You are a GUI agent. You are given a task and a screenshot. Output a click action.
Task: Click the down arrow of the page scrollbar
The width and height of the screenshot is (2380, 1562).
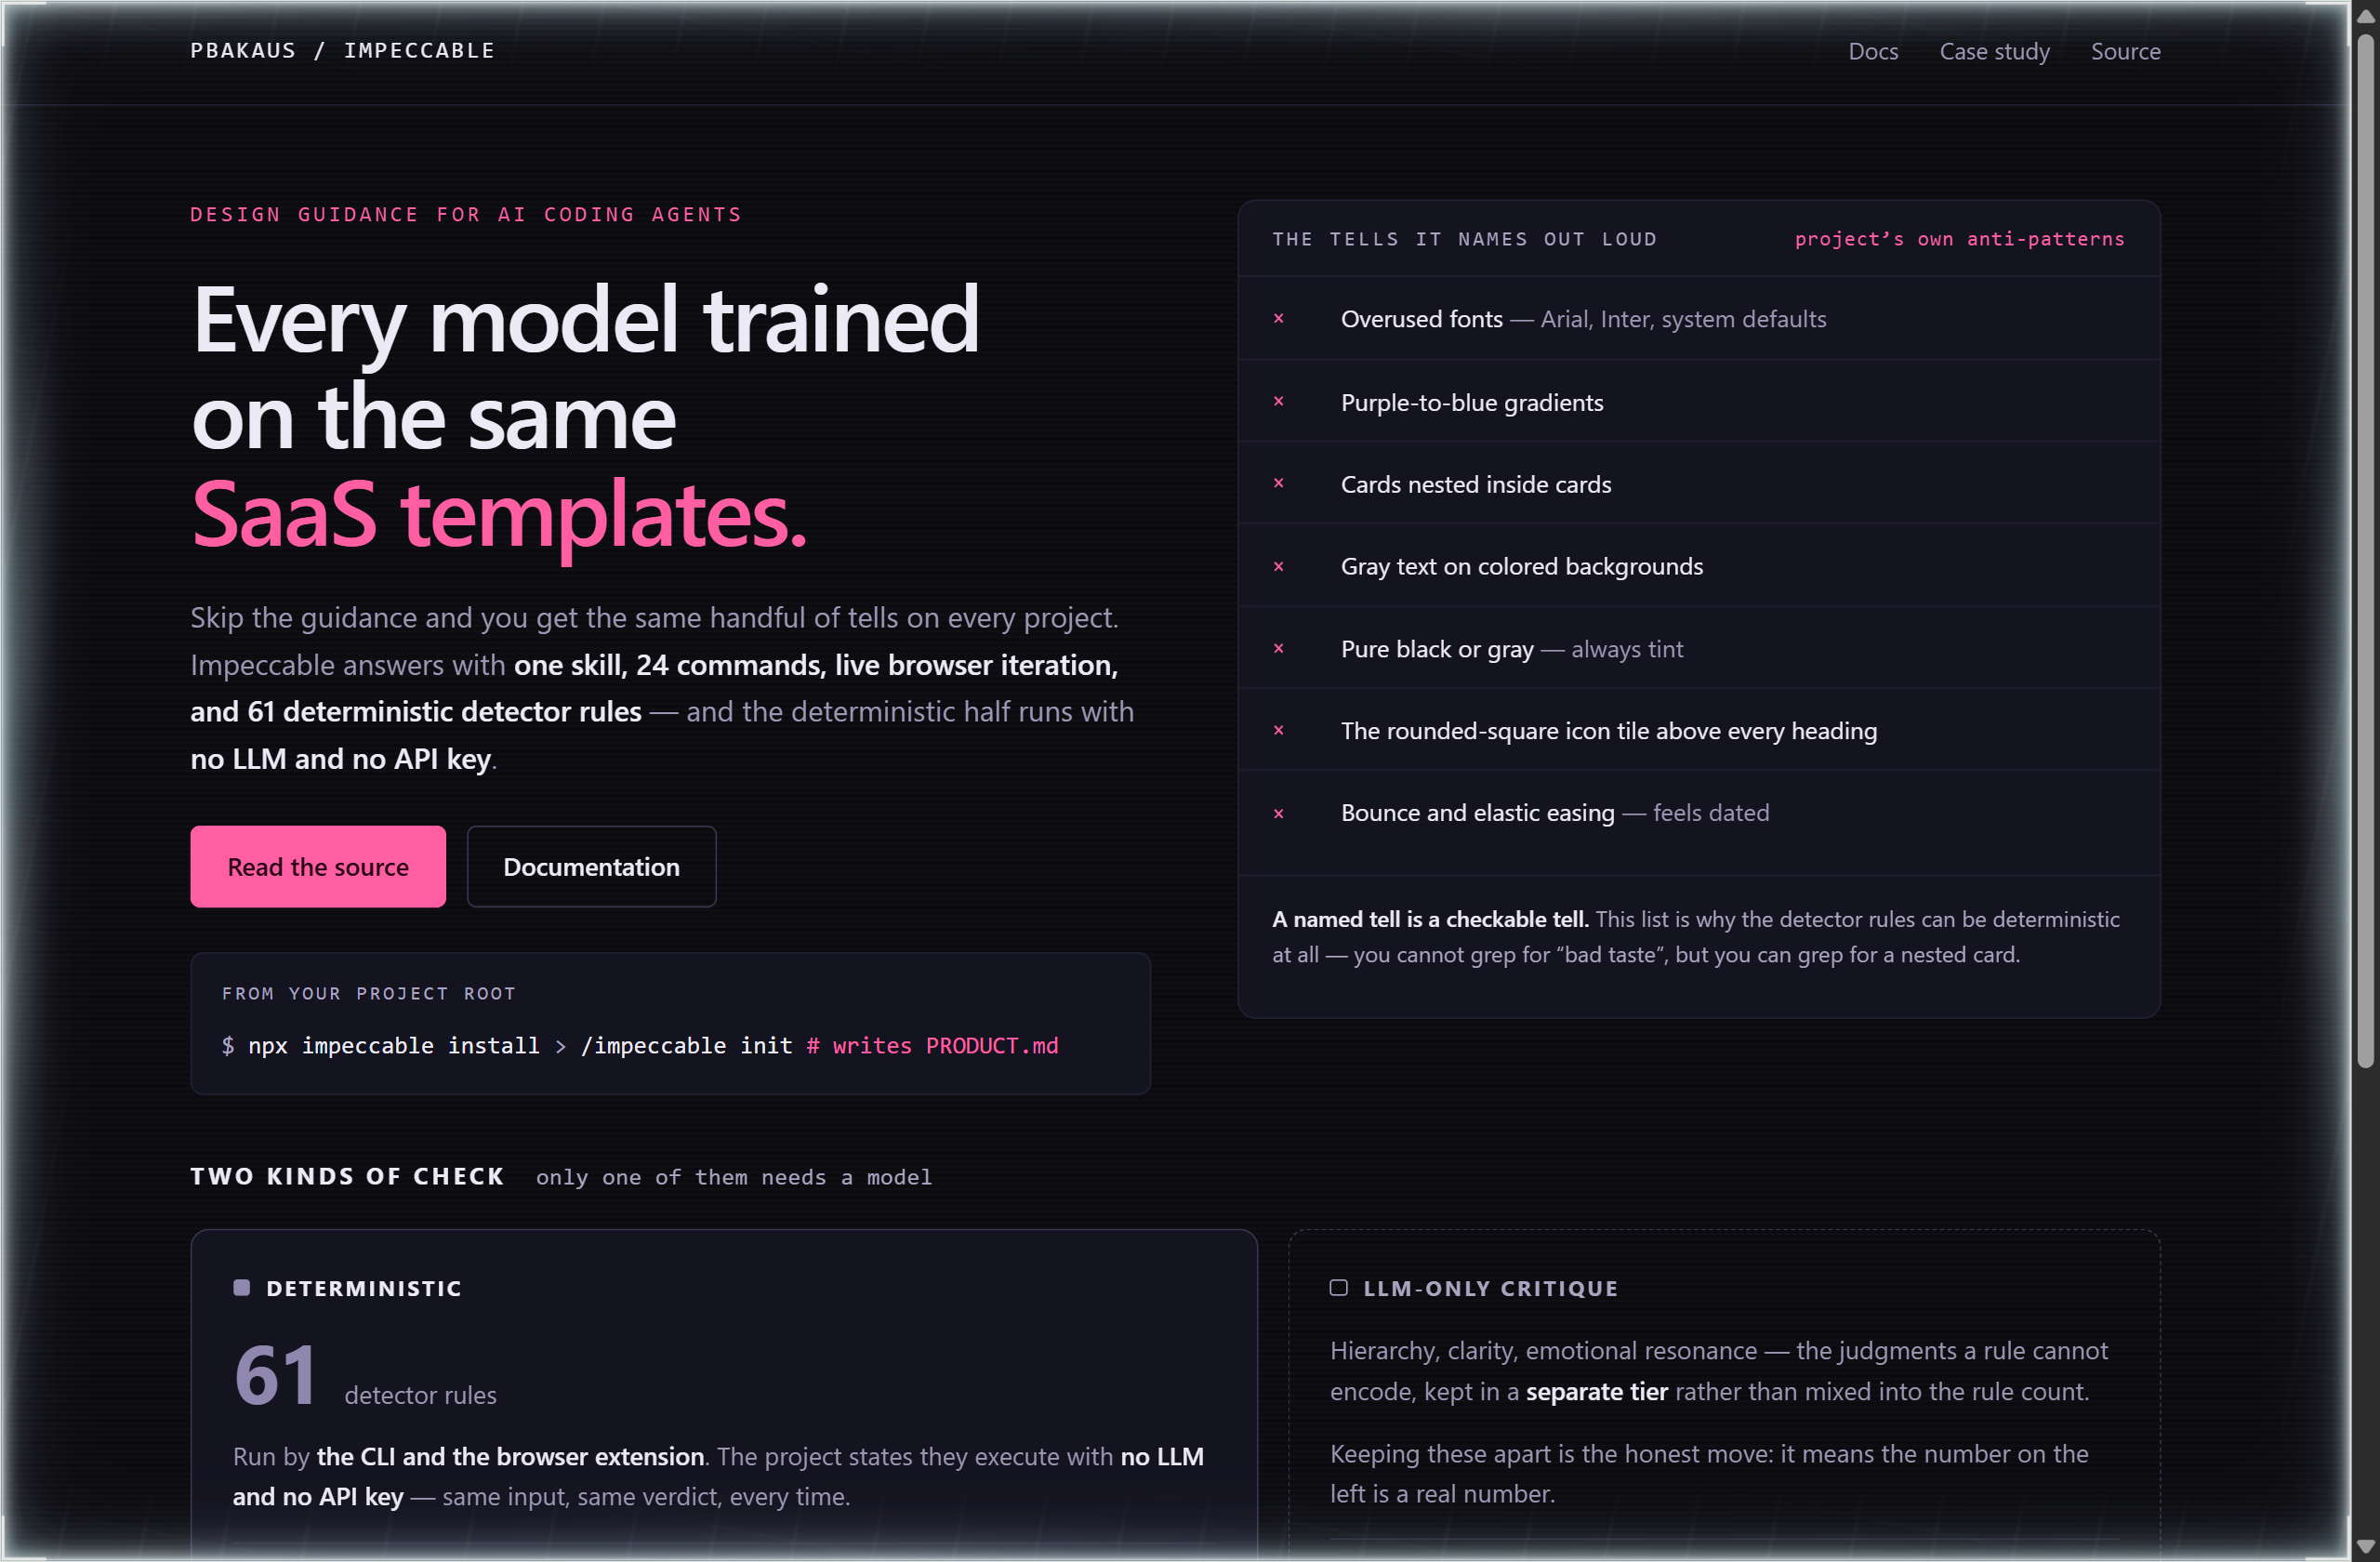(x=2364, y=1545)
